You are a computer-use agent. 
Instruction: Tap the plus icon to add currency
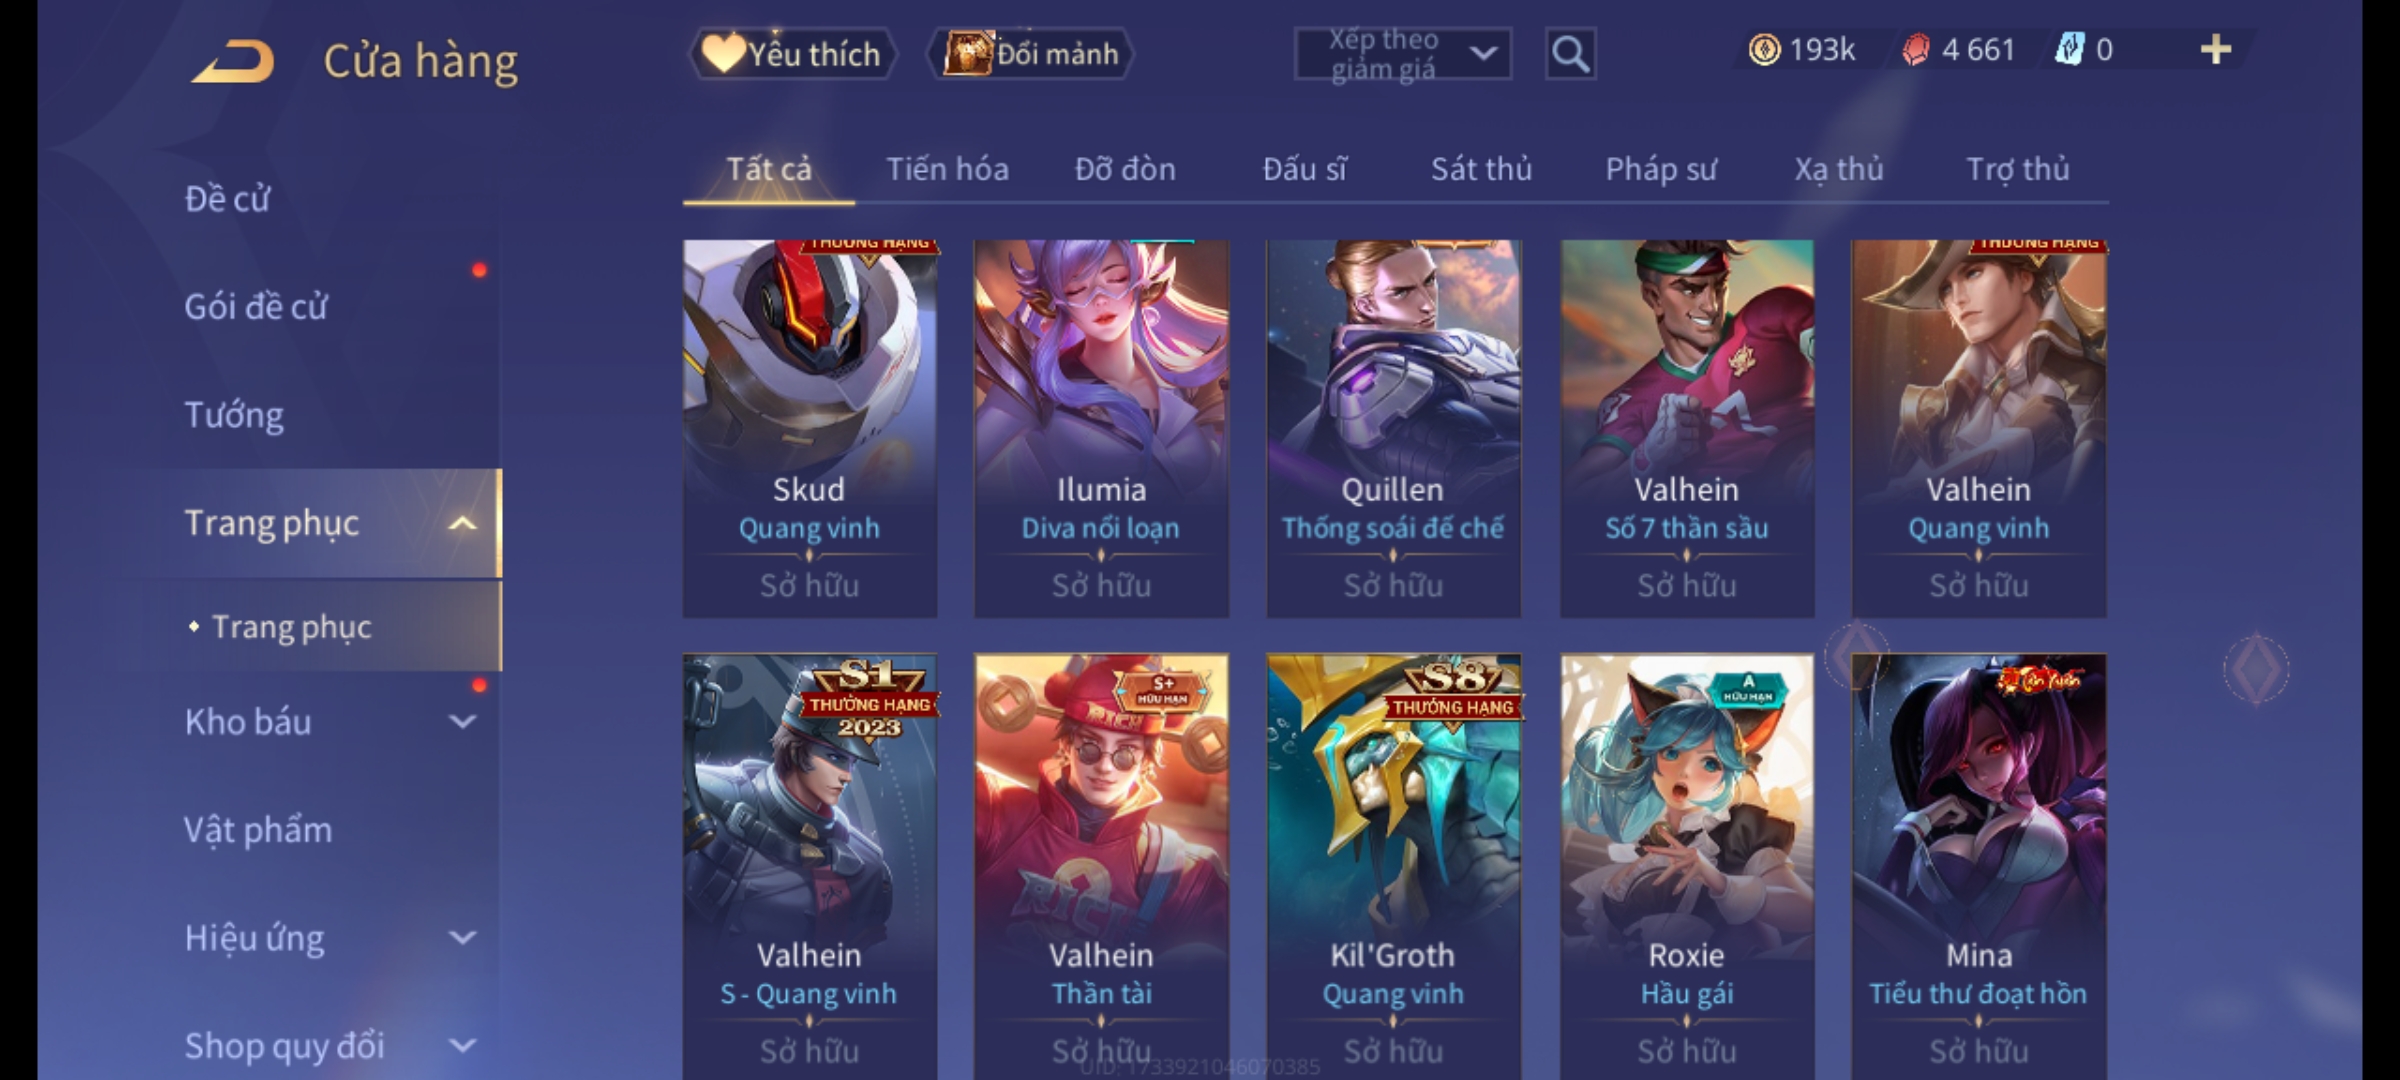[2216, 50]
